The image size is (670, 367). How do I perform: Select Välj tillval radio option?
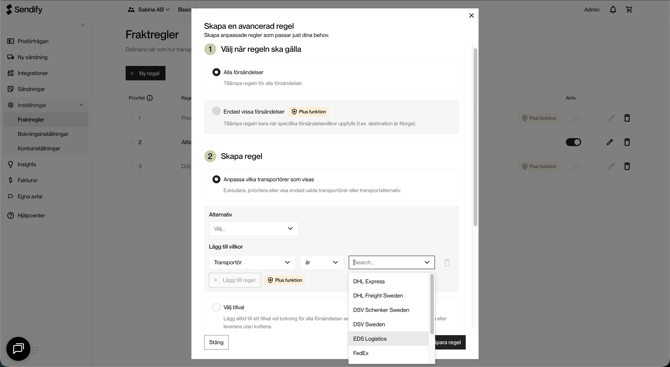(x=216, y=307)
